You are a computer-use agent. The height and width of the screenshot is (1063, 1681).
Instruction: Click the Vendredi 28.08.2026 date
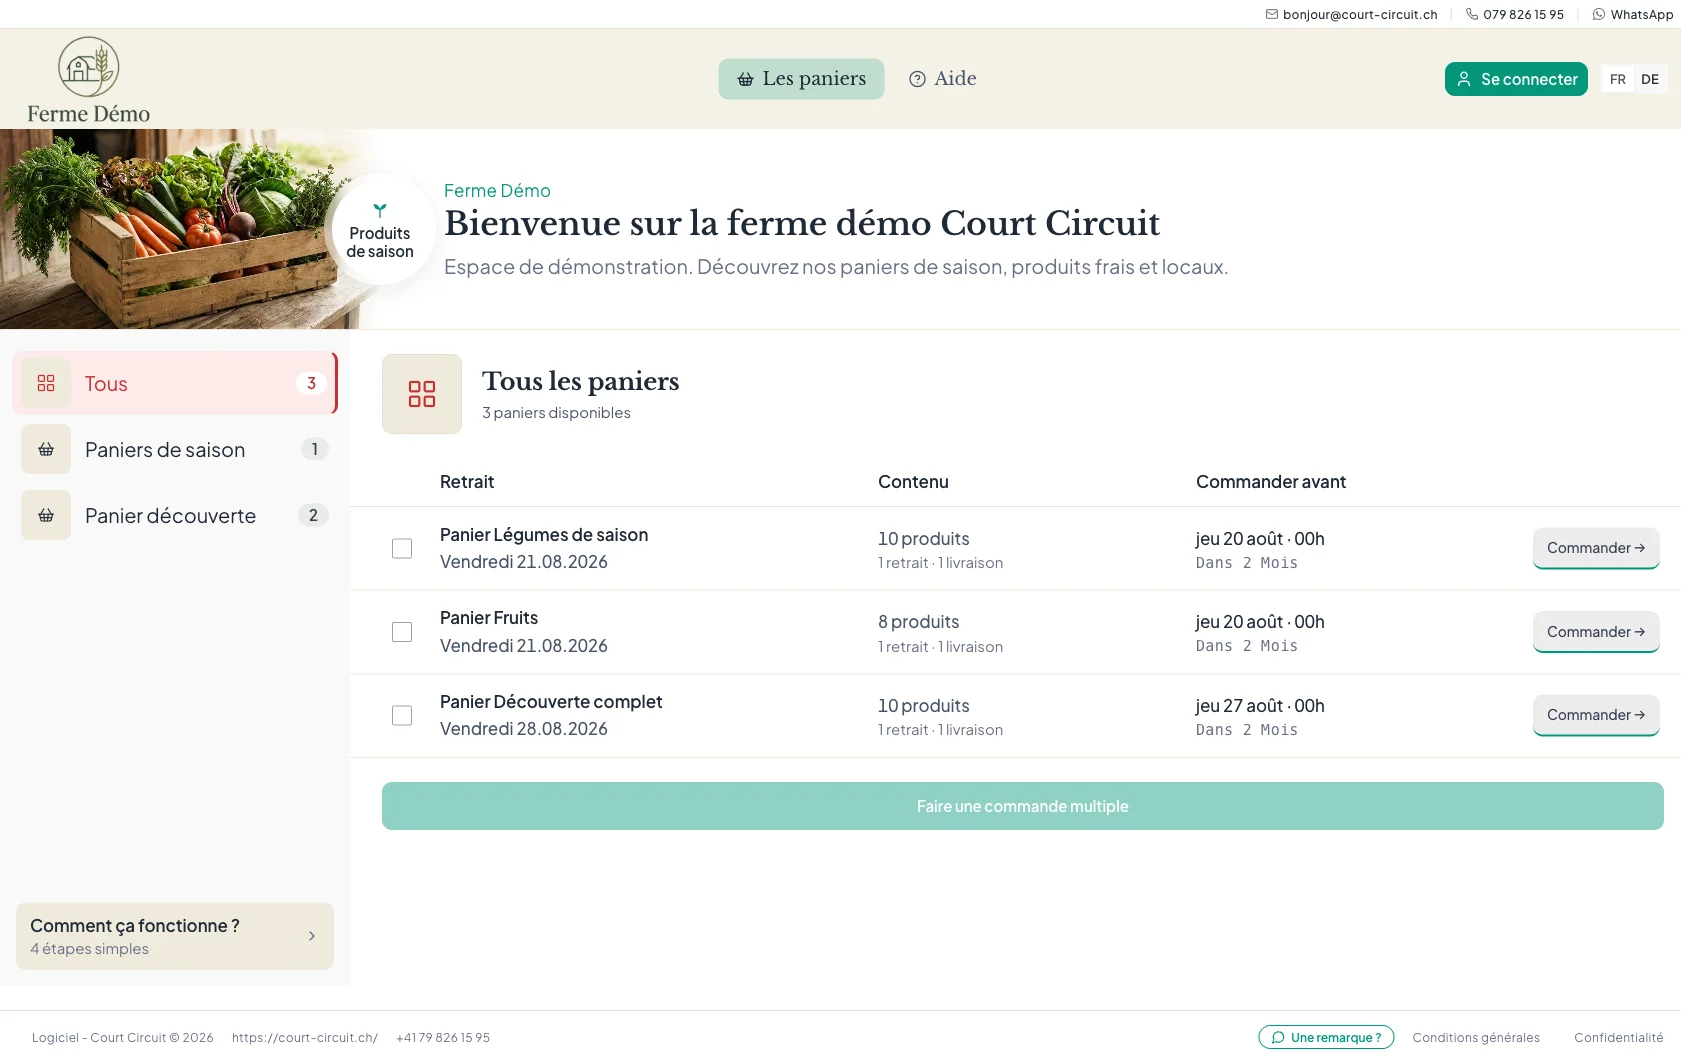click(x=524, y=729)
